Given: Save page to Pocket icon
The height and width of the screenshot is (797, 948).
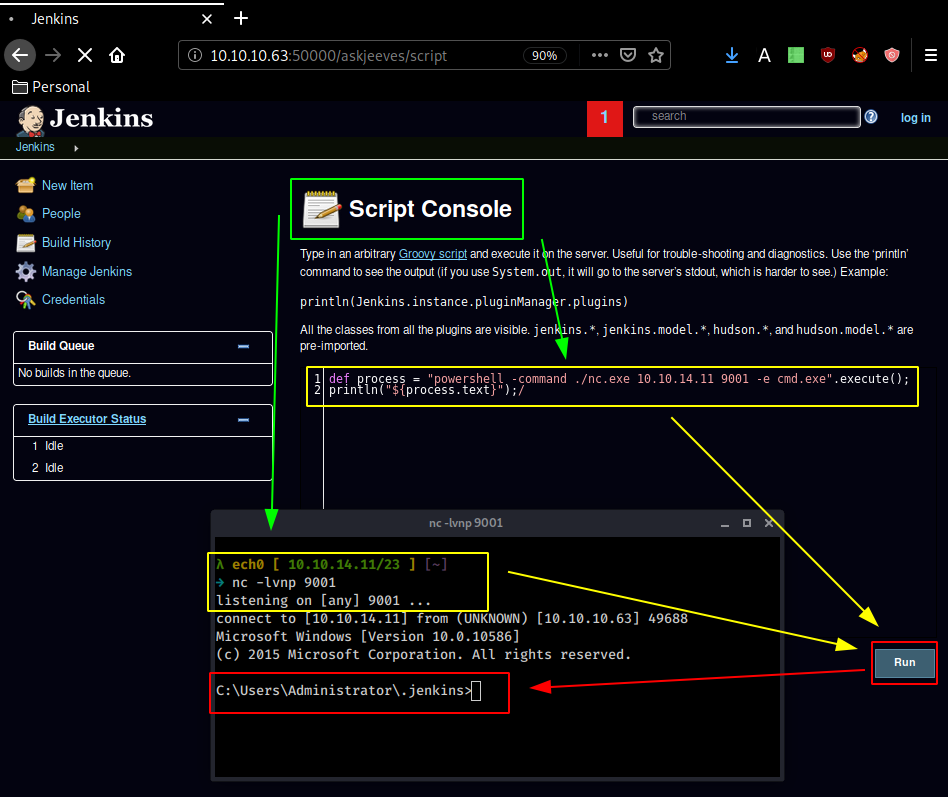Looking at the screenshot, I should tap(628, 56).
